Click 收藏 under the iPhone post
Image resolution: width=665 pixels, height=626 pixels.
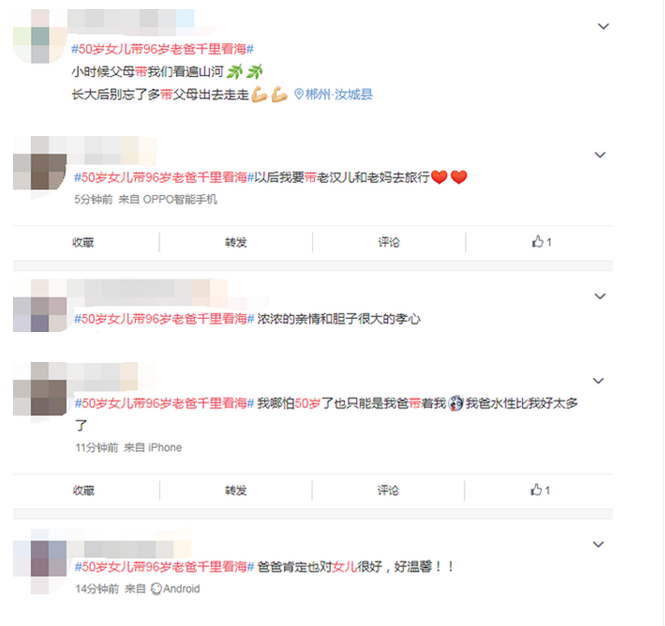[x=83, y=491]
